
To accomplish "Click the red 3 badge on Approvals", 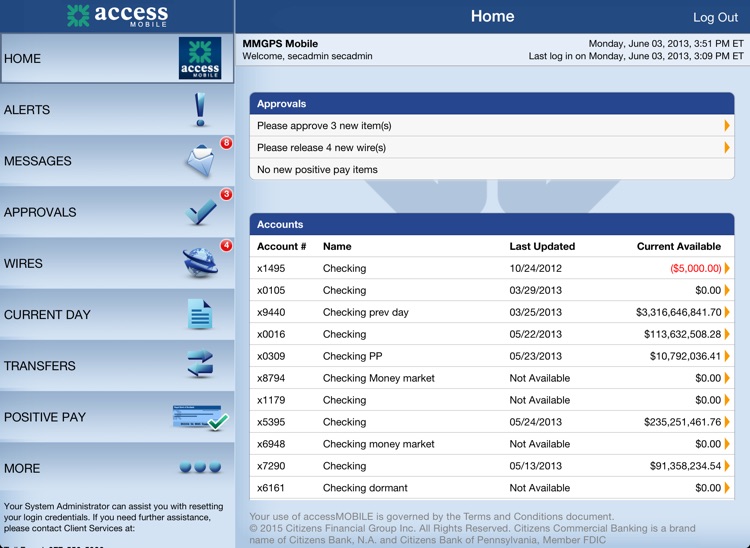I will pyautogui.click(x=226, y=194).
